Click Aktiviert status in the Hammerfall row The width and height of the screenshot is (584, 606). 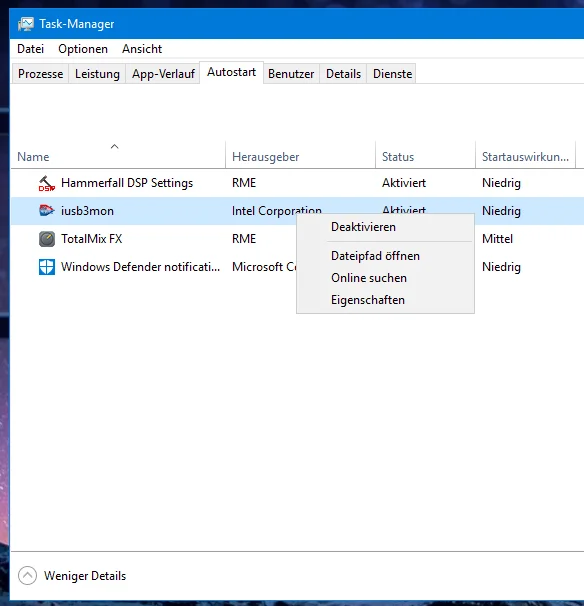(404, 183)
